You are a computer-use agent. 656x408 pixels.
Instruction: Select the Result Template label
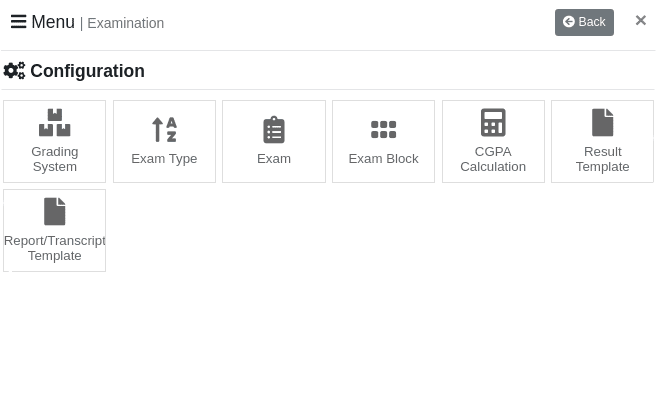602,159
